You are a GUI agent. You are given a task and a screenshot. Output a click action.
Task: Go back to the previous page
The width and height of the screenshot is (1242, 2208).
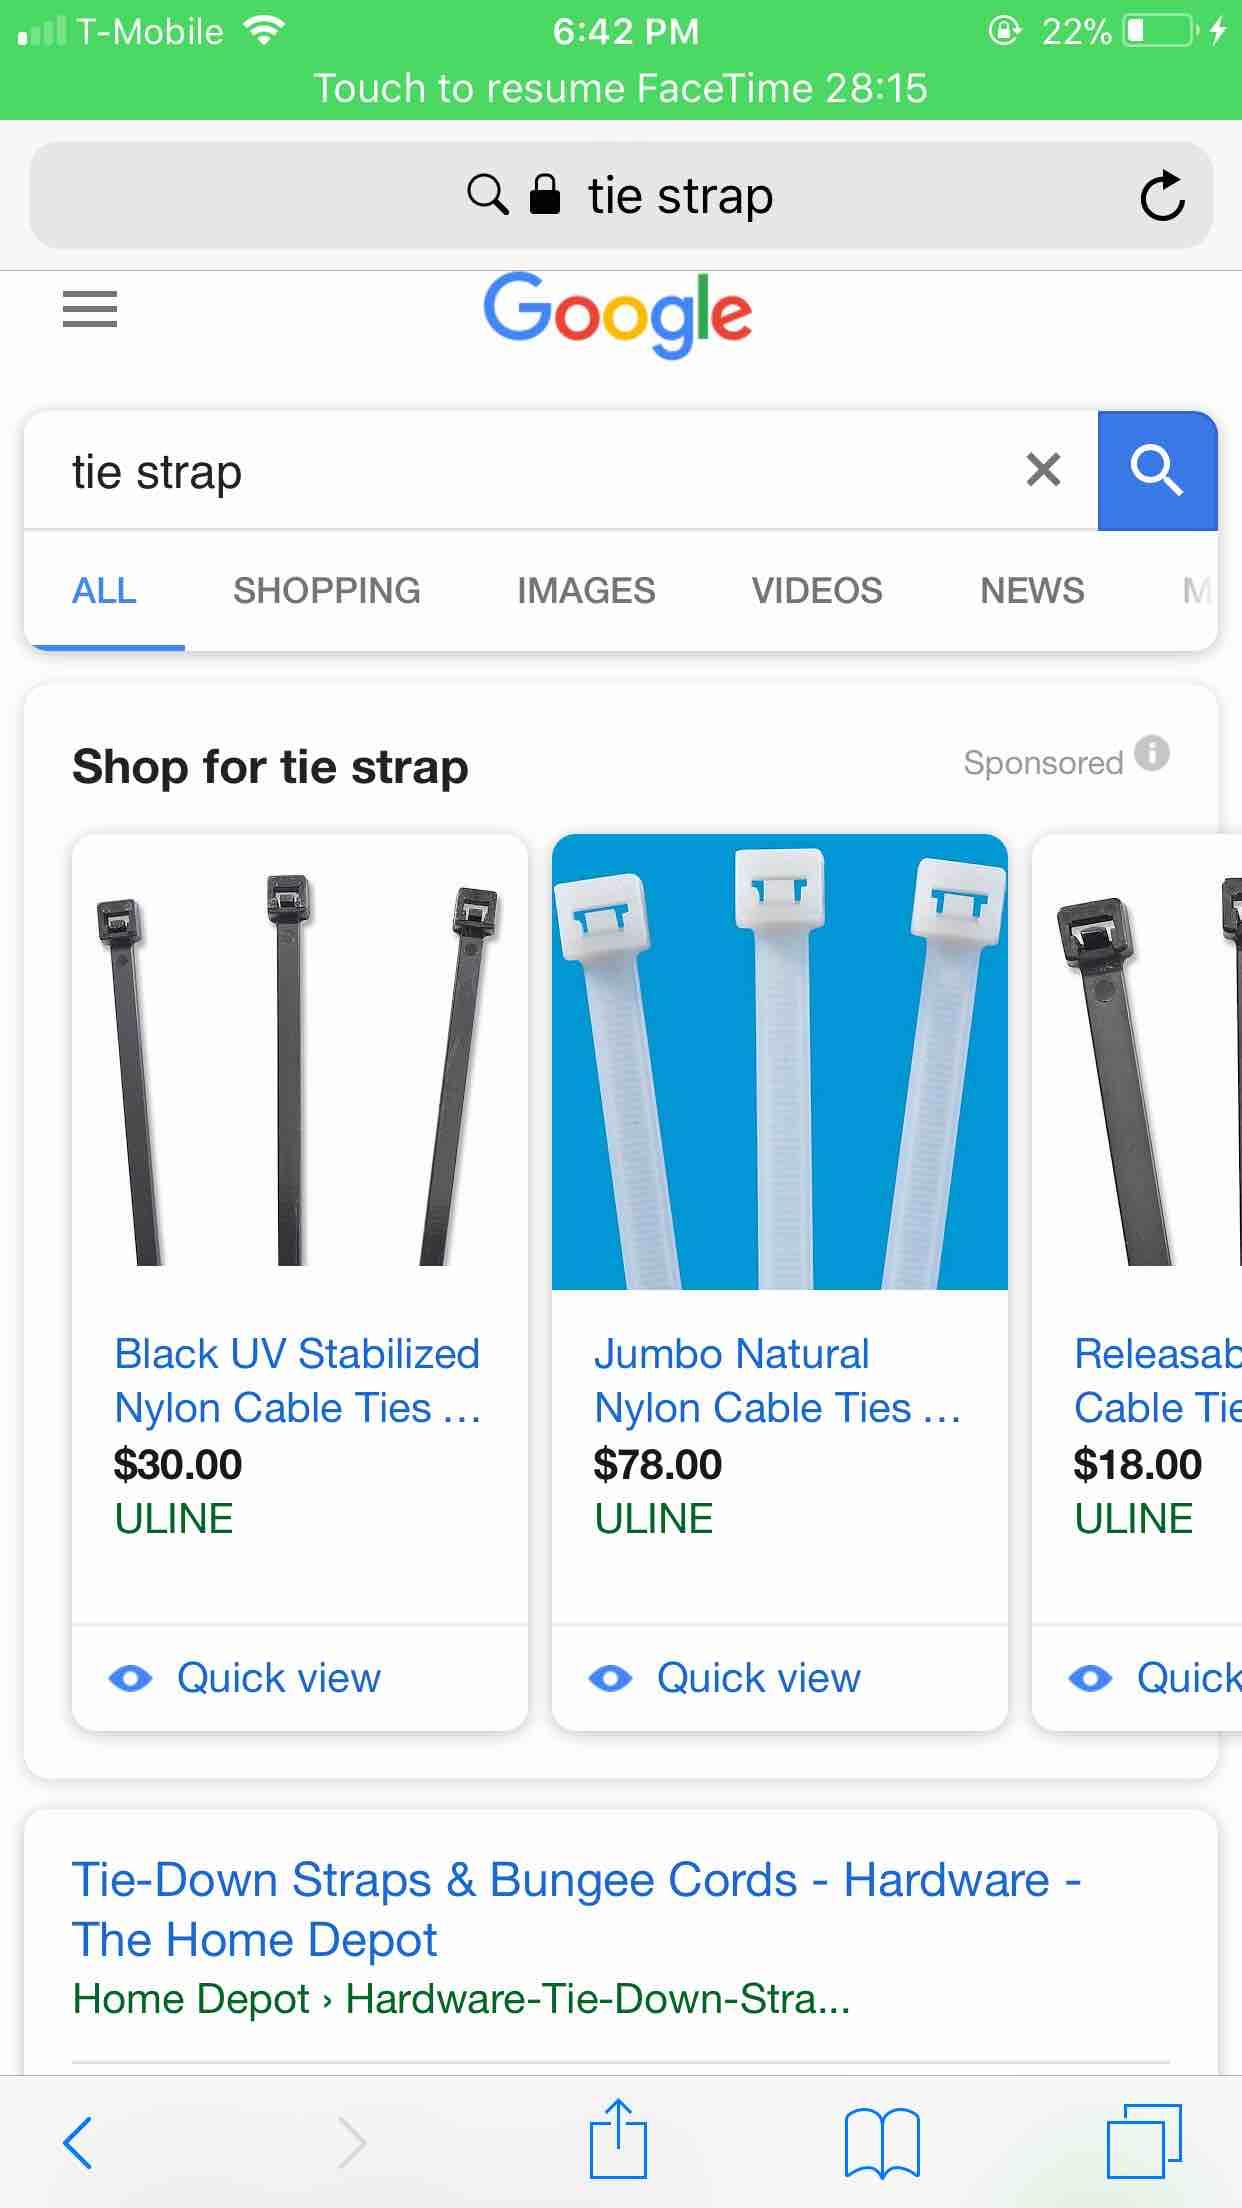78,2142
